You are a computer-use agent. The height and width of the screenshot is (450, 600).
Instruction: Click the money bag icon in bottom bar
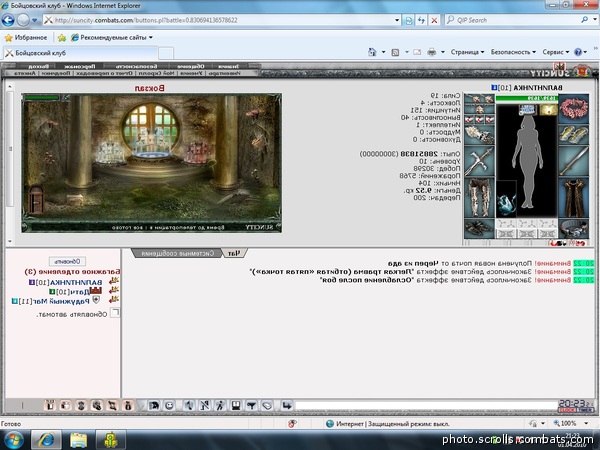click(128, 405)
